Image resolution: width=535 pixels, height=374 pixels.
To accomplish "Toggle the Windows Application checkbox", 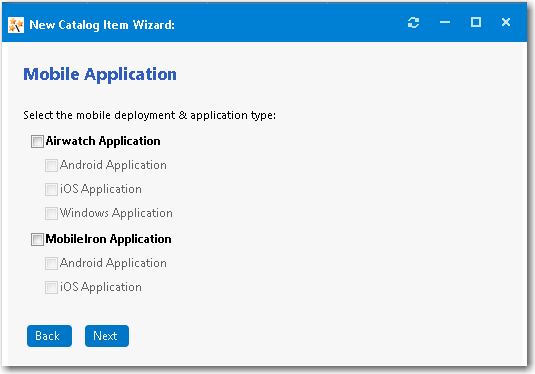I will pos(51,214).
